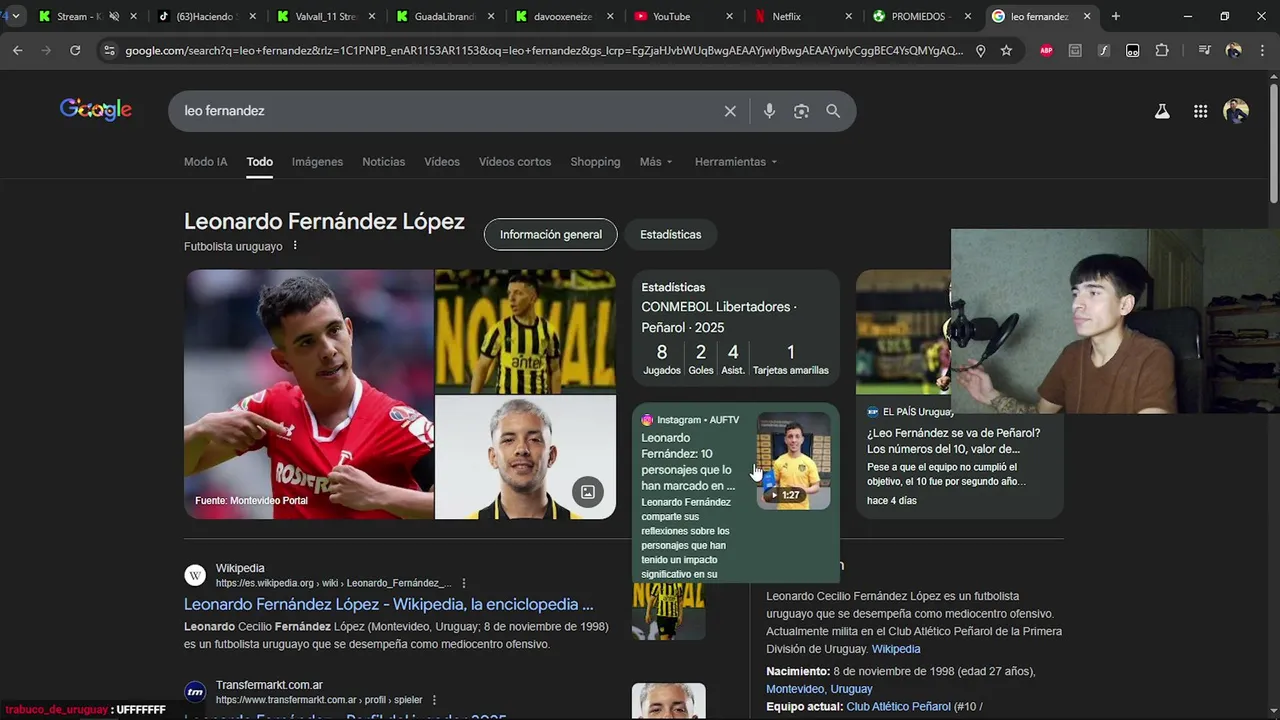Open the Transfermarkt result thumbnail
The height and width of the screenshot is (720, 1280).
point(669,700)
